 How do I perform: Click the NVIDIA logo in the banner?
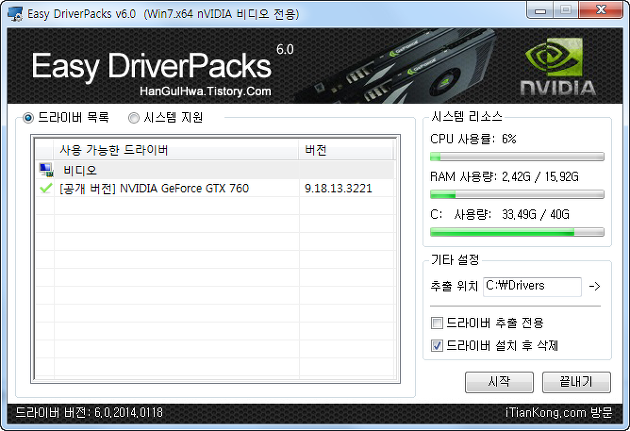[x=558, y=67]
